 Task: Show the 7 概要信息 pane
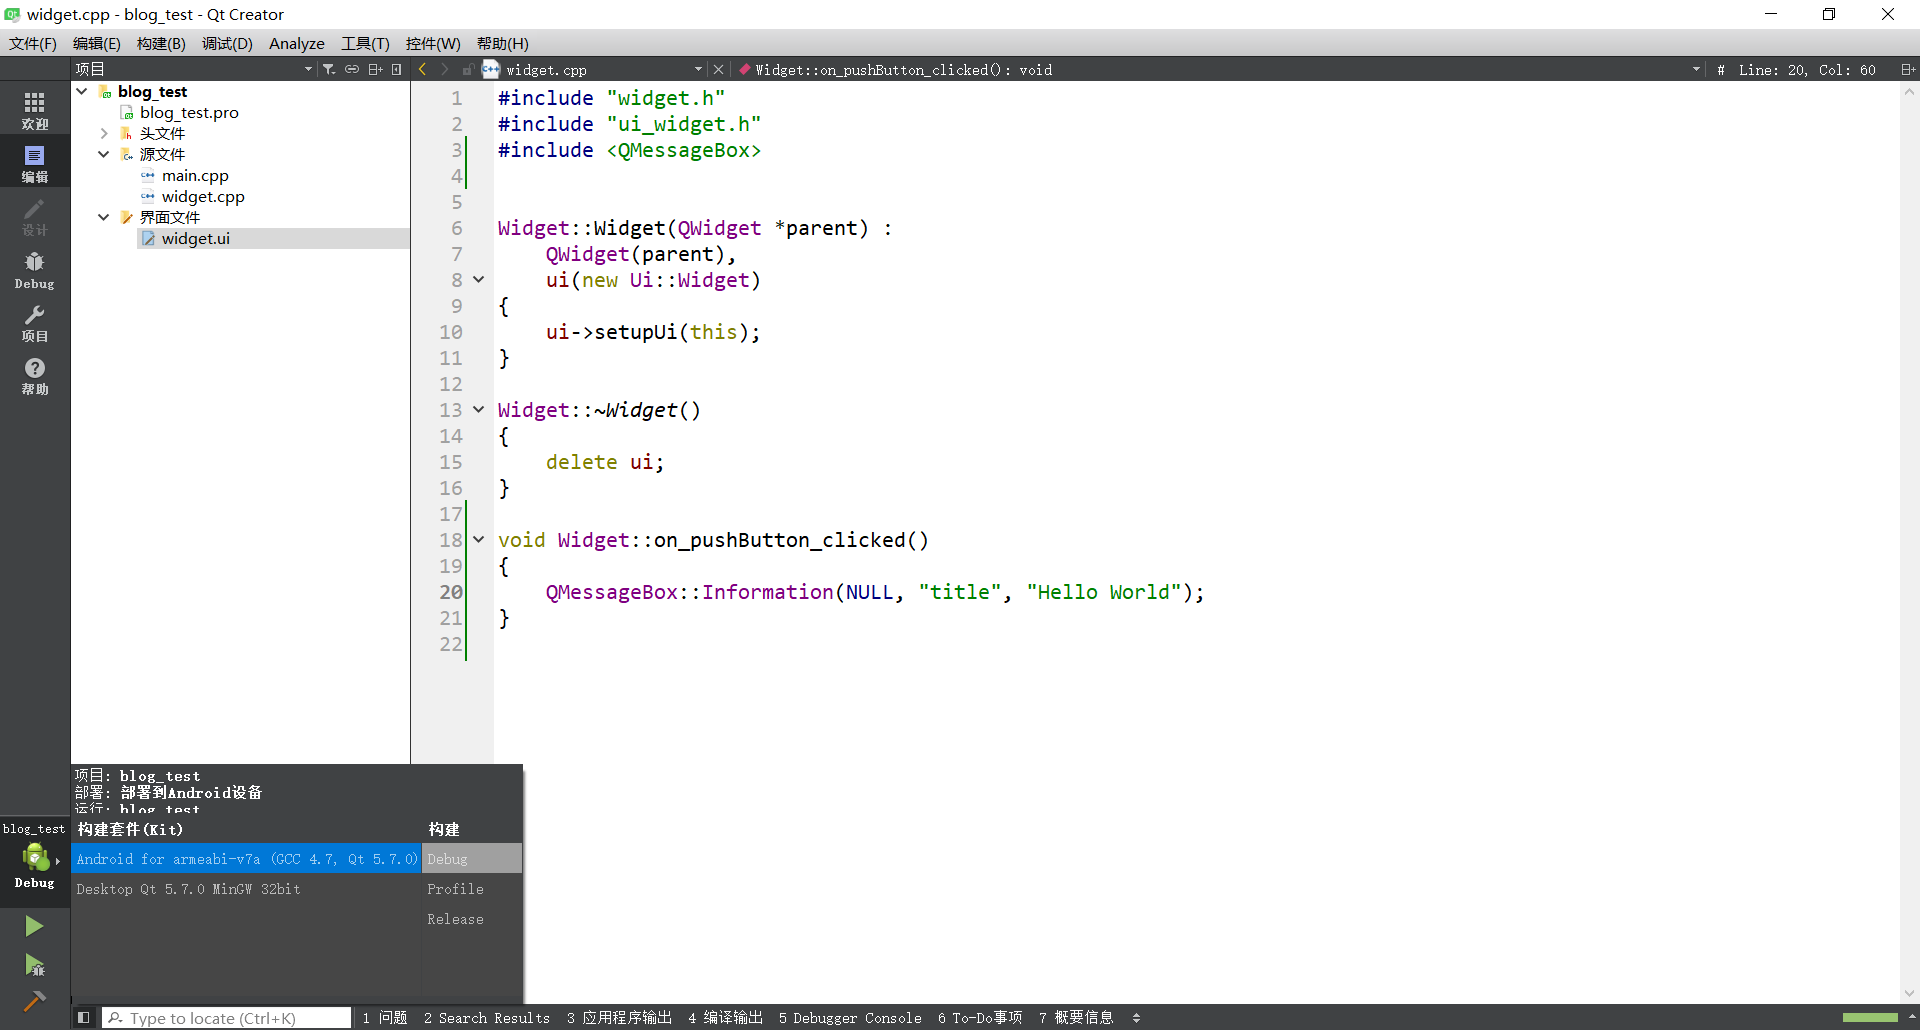[1076, 1017]
